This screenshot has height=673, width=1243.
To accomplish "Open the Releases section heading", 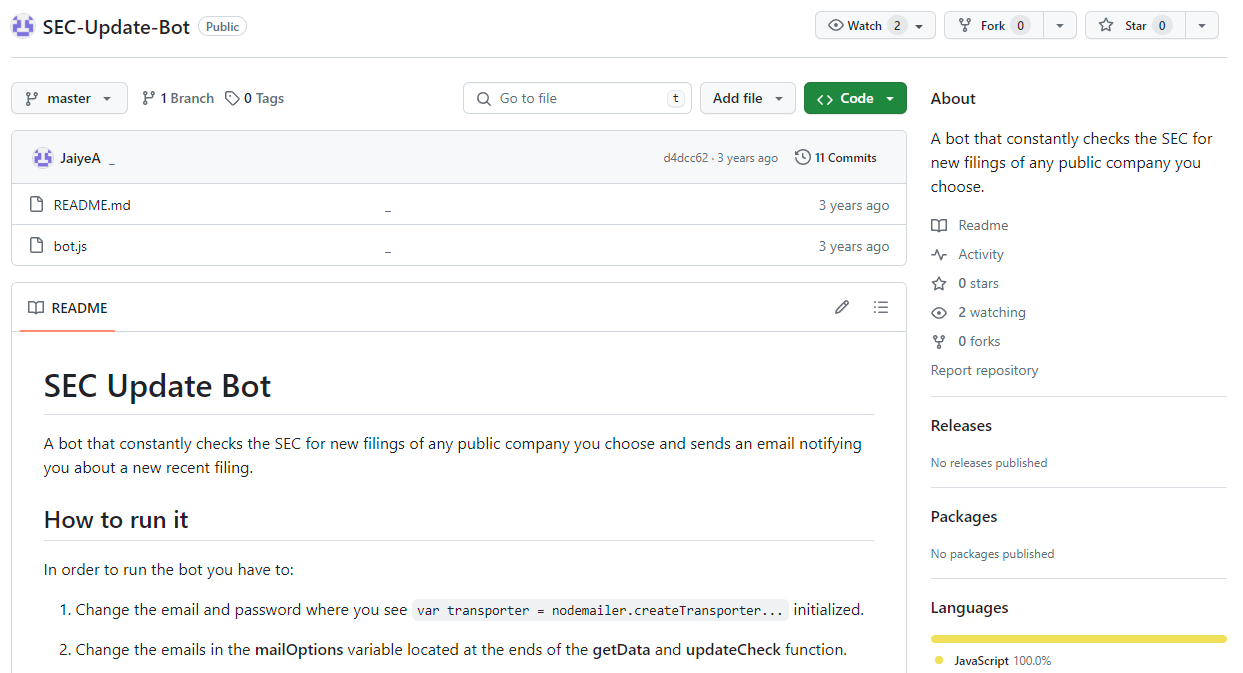I will (961, 426).
